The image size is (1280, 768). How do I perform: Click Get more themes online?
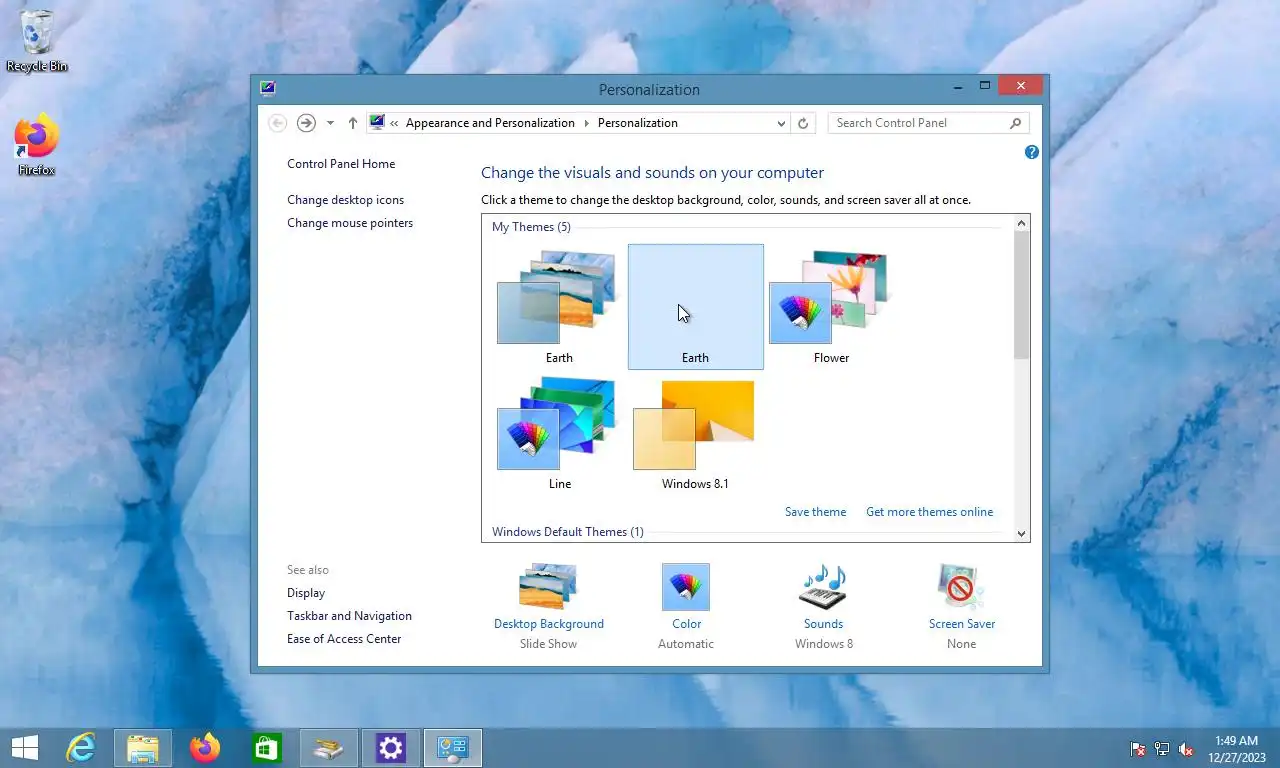coord(930,512)
